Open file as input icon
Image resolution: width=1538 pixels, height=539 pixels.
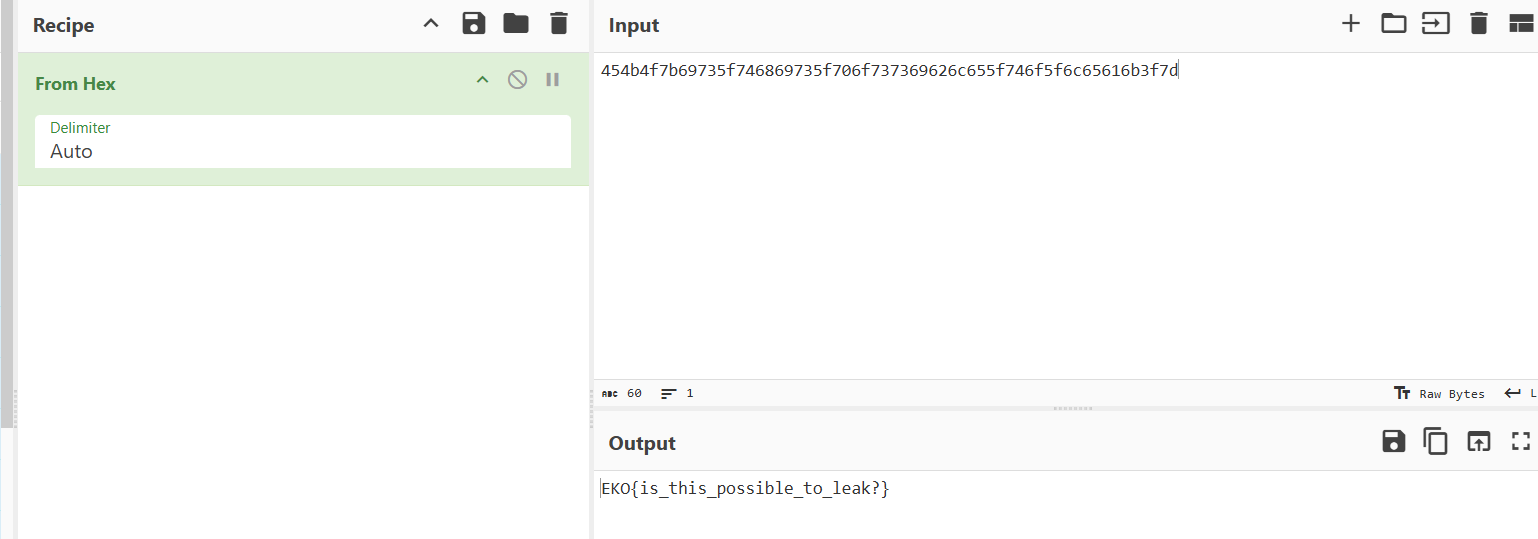(1436, 24)
